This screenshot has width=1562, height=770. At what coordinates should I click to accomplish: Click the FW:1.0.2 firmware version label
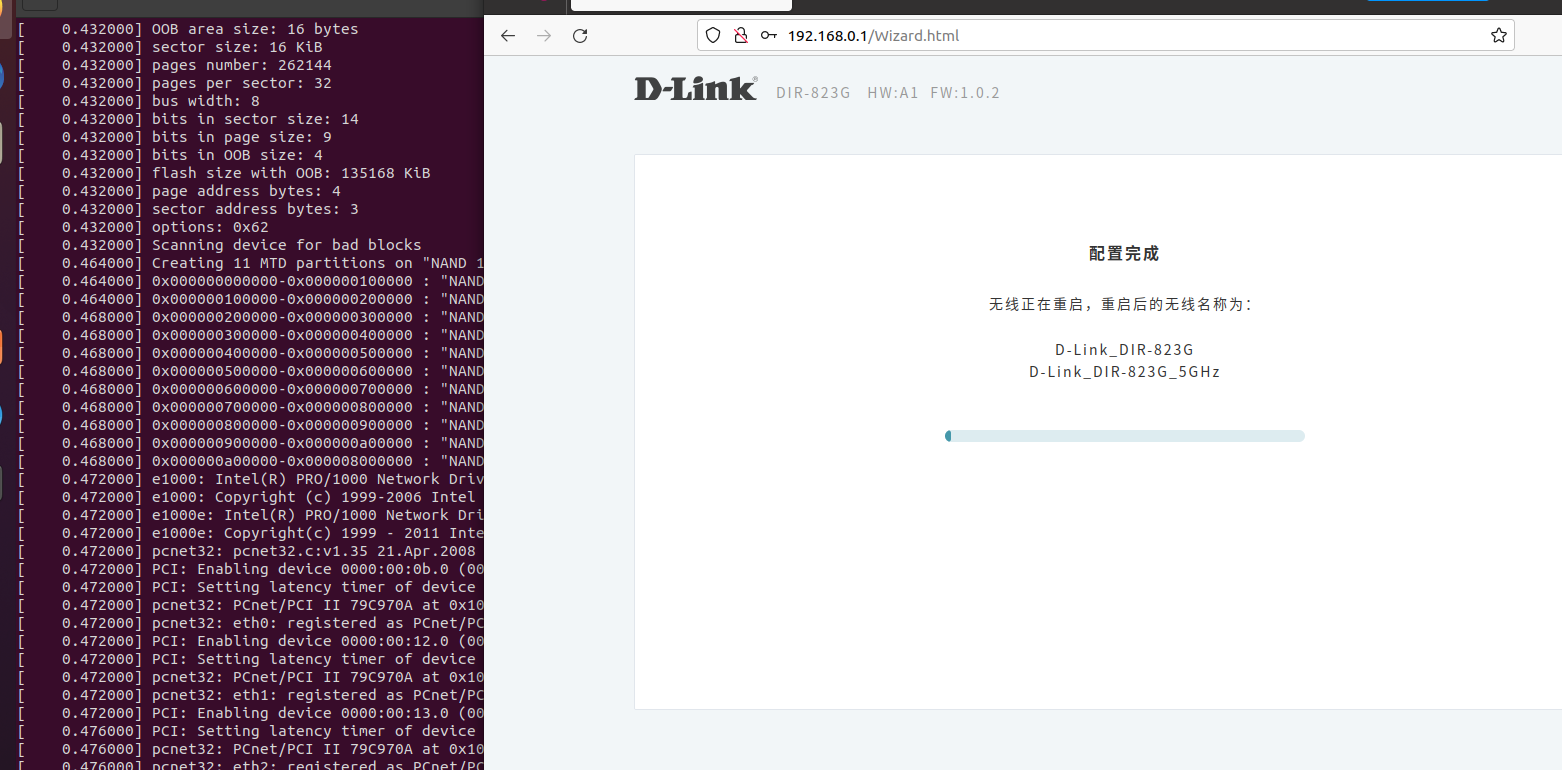click(965, 93)
